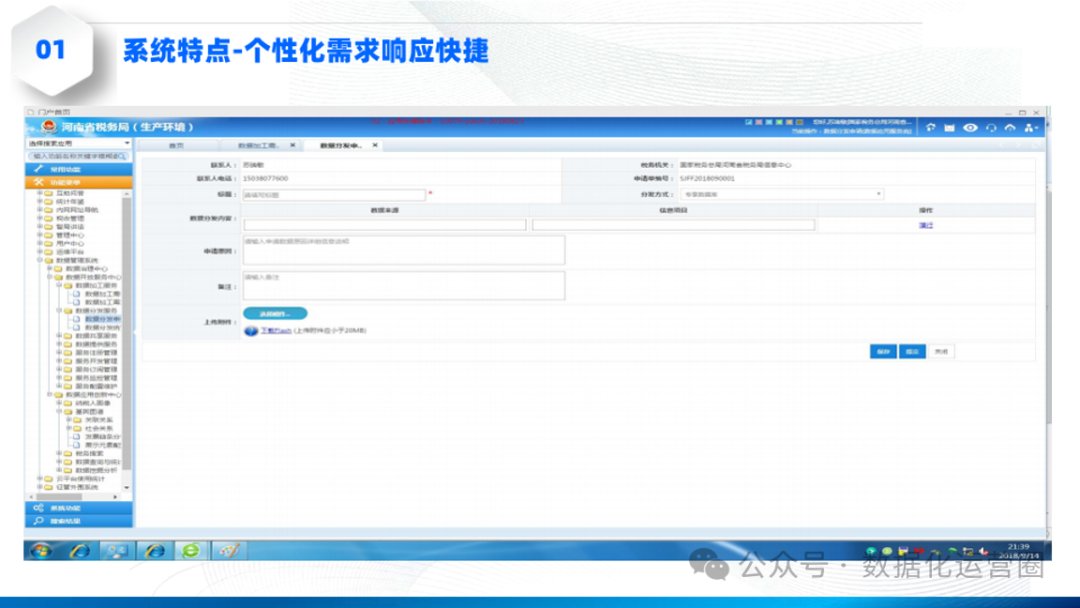This screenshot has width=1080, height=608.
Task: Expand the 内网网站导航 folder
Action: tap(40, 209)
